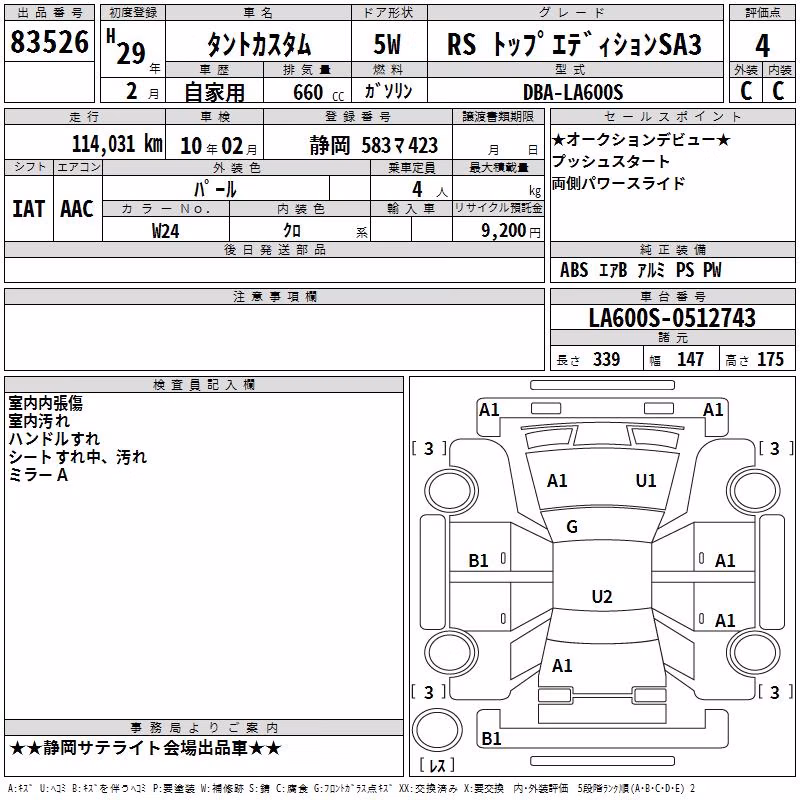This screenshot has width=800, height=800.
Task: Click the 後日発送部品 section header
Action: click(275, 249)
